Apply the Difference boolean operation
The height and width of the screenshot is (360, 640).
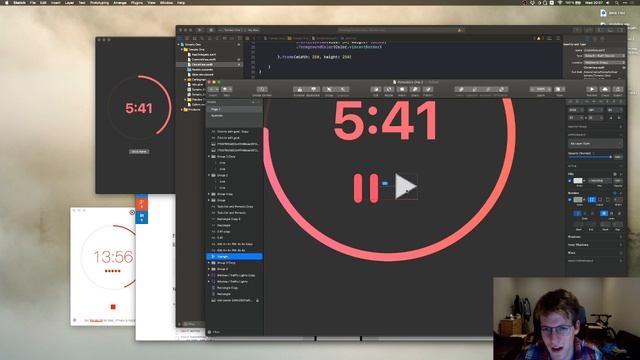pyautogui.click(x=502, y=89)
